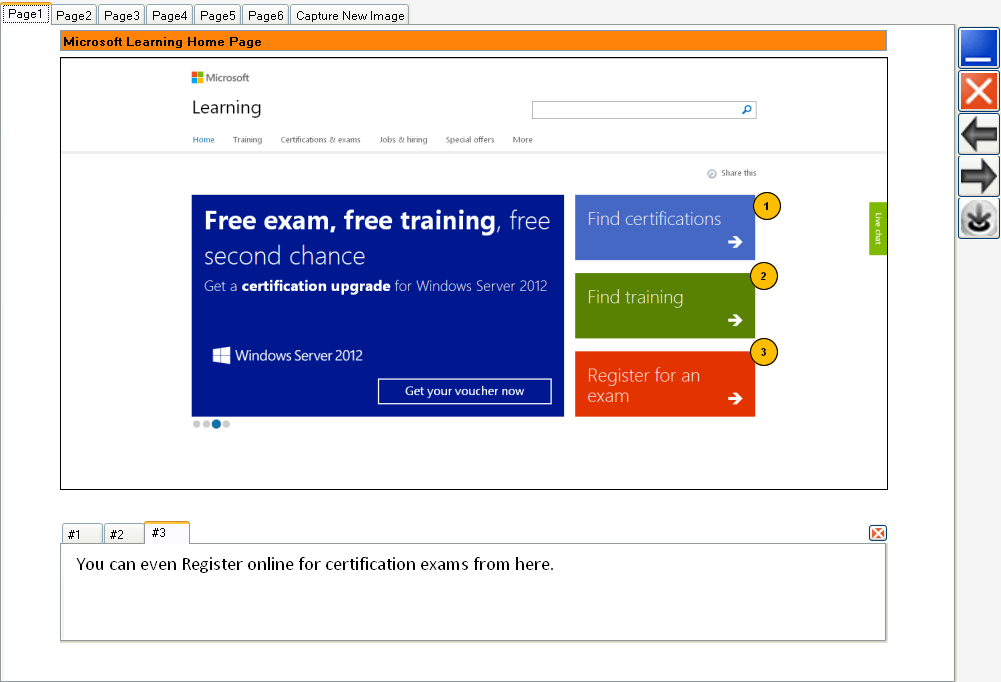
Task: Expand the More navigation menu
Action: point(522,139)
